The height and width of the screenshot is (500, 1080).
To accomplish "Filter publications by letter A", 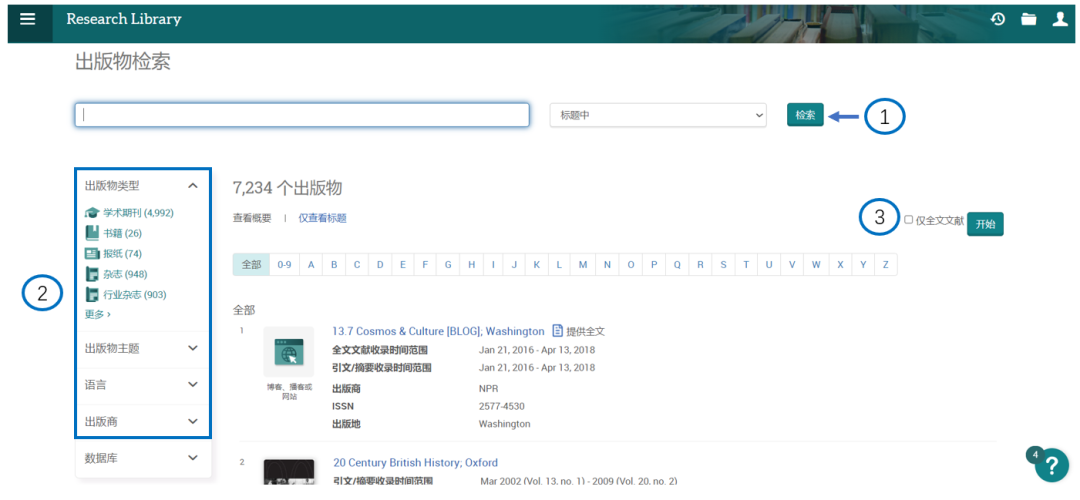I will (311, 264).
